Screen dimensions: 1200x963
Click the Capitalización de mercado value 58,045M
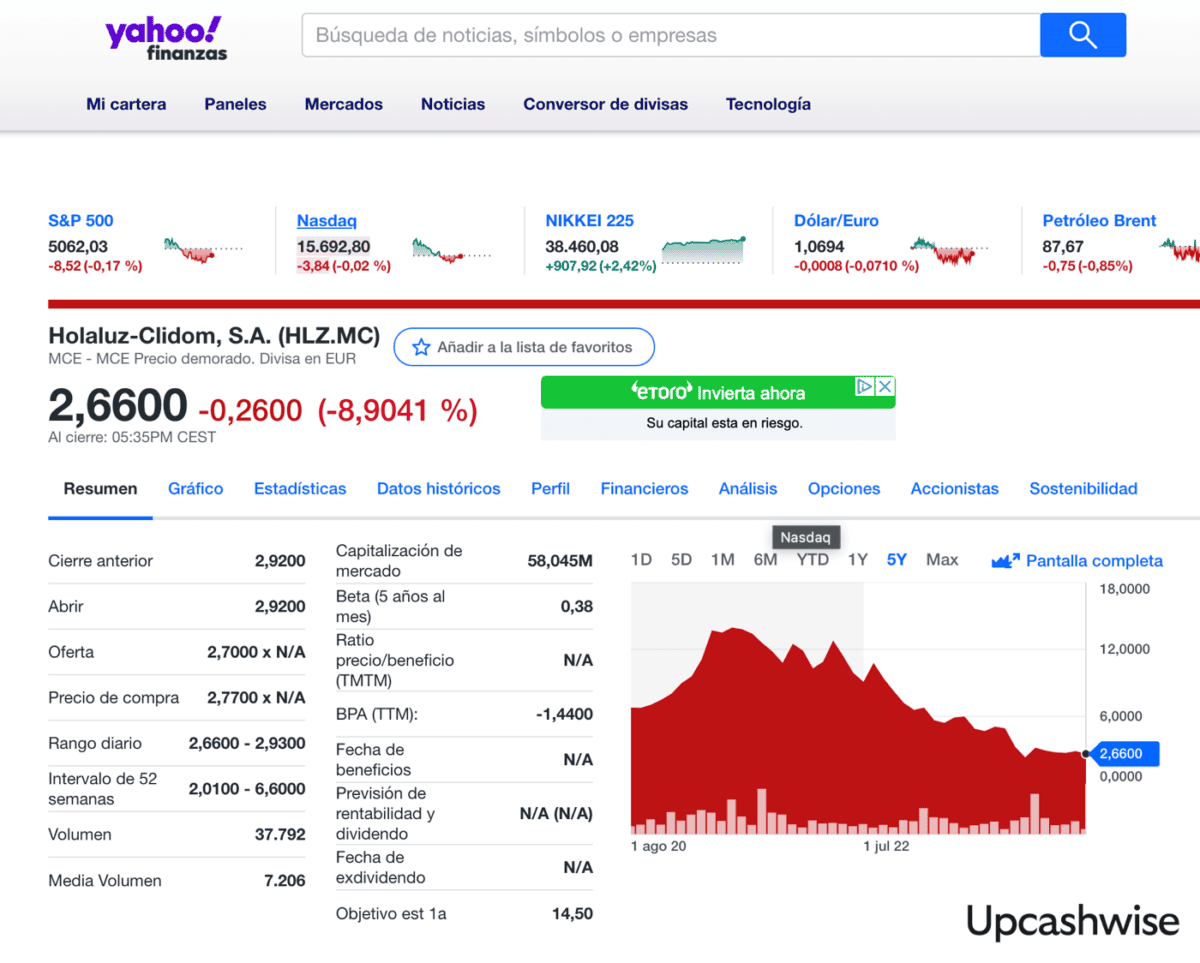coord(560,561)
